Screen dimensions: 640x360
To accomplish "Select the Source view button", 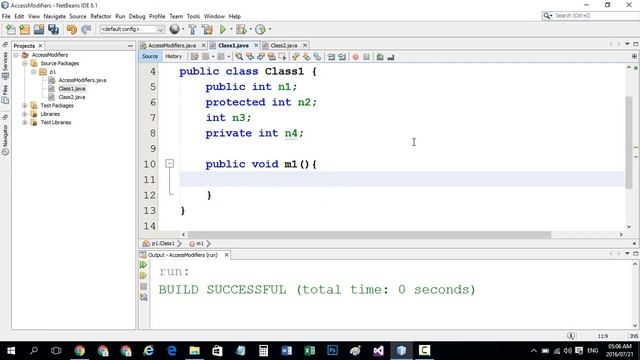I will tap(150, 57).
